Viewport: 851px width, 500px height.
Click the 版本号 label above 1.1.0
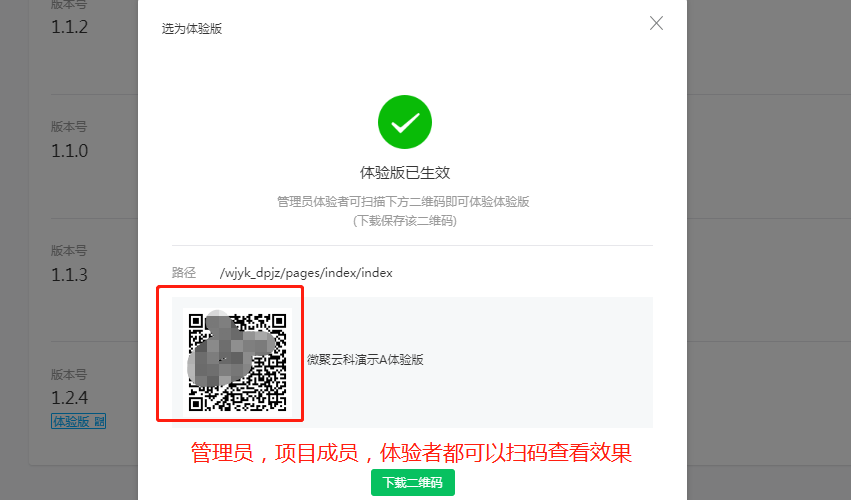click(x=69, y=126)
